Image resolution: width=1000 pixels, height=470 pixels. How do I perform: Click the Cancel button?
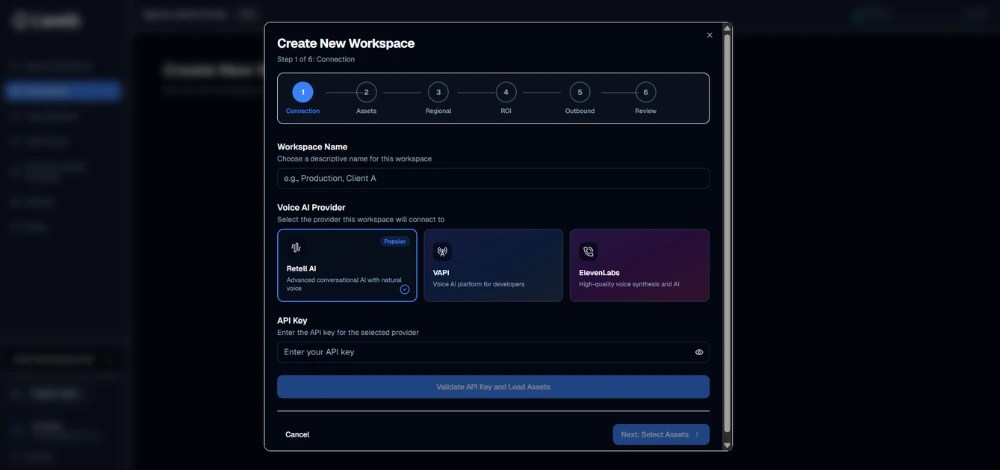point(297,434)
